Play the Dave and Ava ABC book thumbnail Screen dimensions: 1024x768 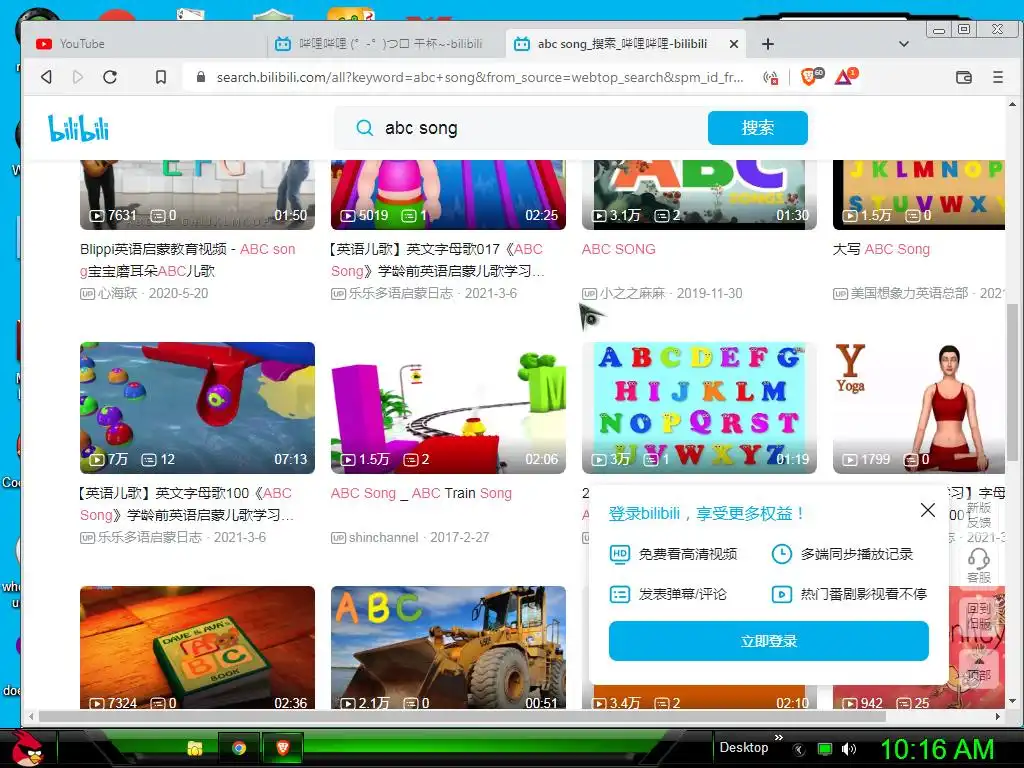[197, 647]
